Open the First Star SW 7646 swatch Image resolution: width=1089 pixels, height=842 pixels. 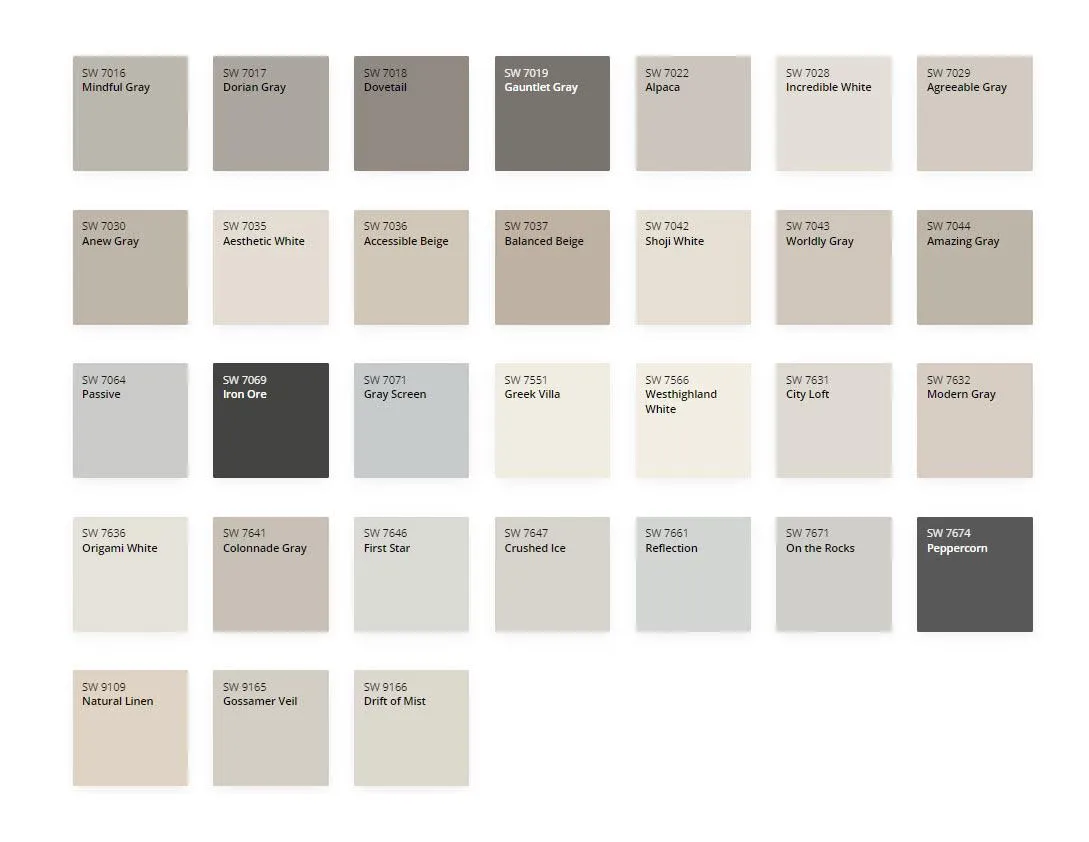click(x=412, y=575)
